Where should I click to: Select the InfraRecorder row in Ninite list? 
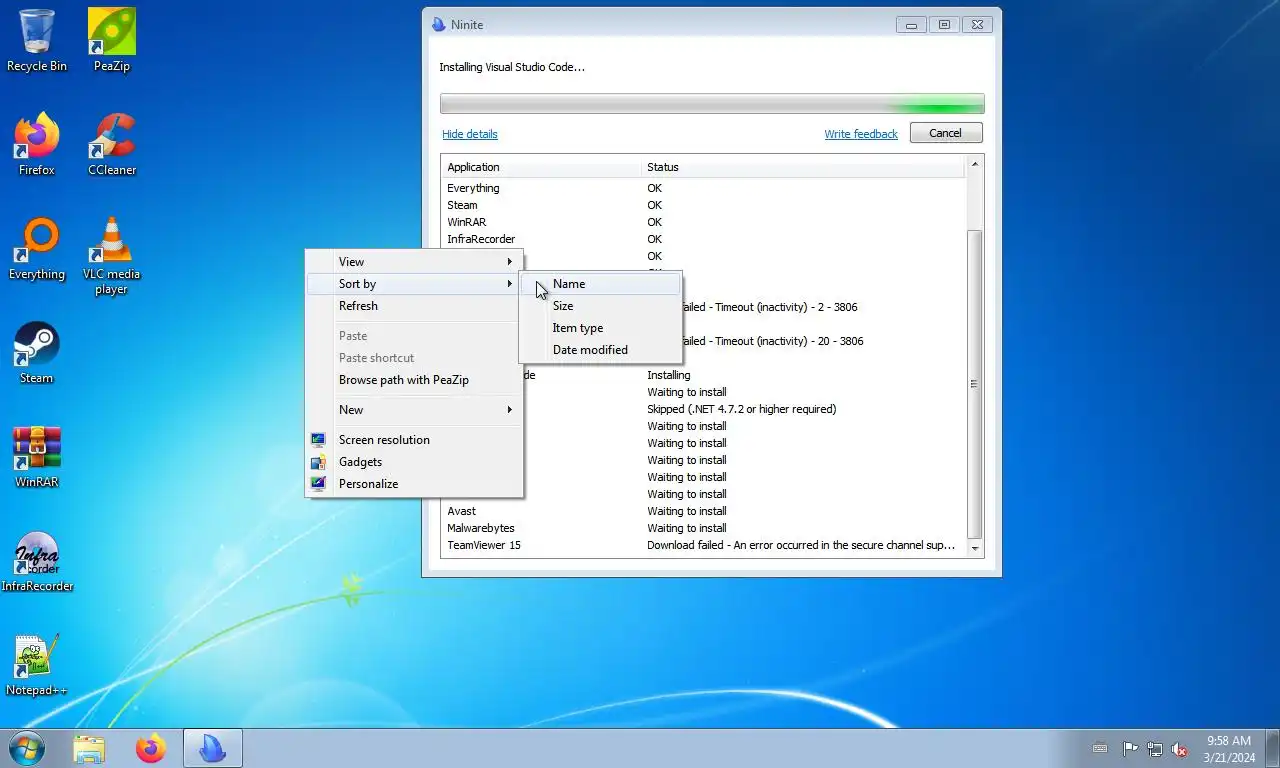tap(704, 239)
